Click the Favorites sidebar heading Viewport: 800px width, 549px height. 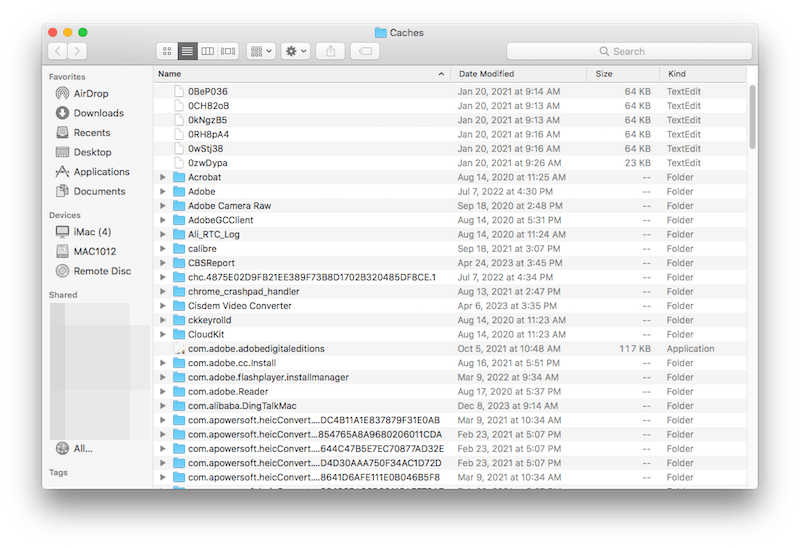click(67, 77)
